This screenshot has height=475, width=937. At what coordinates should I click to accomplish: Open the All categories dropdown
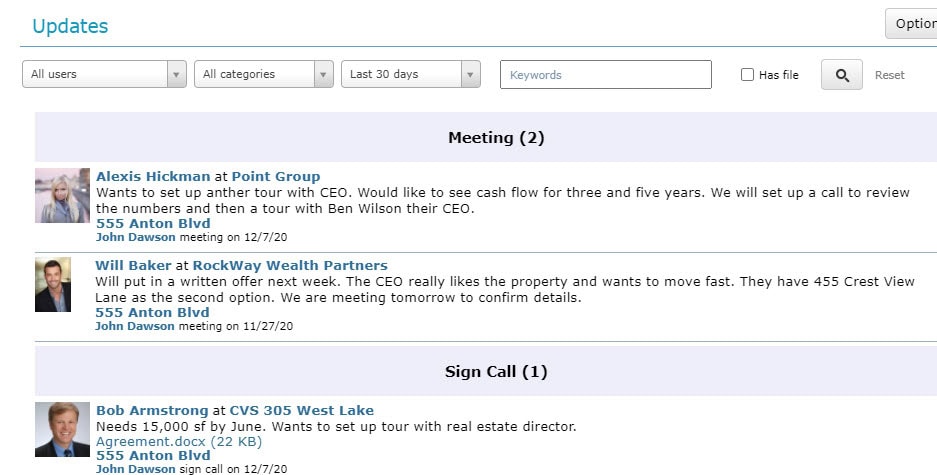(x=264, y=74)
